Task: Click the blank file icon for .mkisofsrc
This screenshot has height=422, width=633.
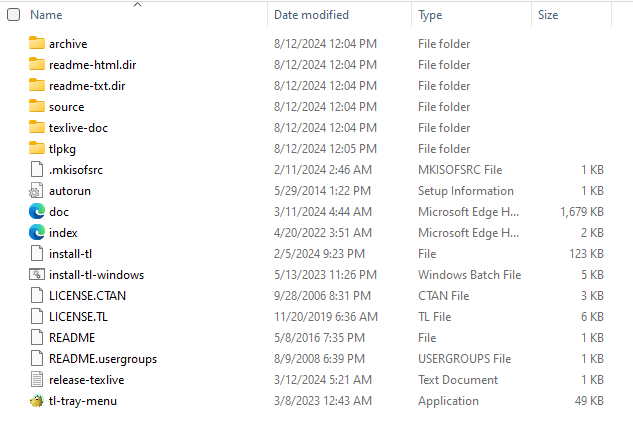Action: [x=37, y=169]
